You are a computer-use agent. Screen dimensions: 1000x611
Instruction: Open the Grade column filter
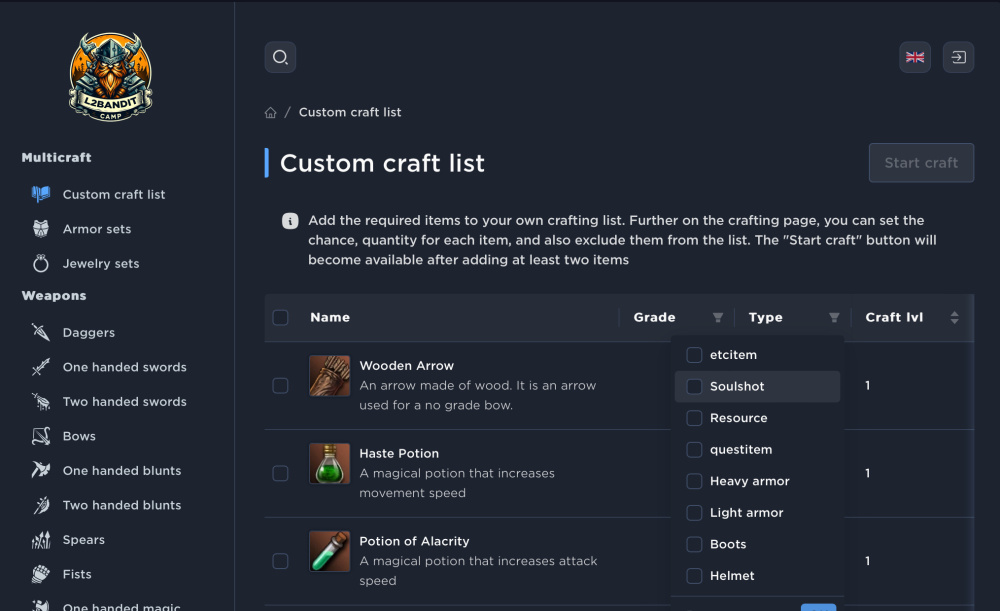pyautogui.click(x=717, y=318)
